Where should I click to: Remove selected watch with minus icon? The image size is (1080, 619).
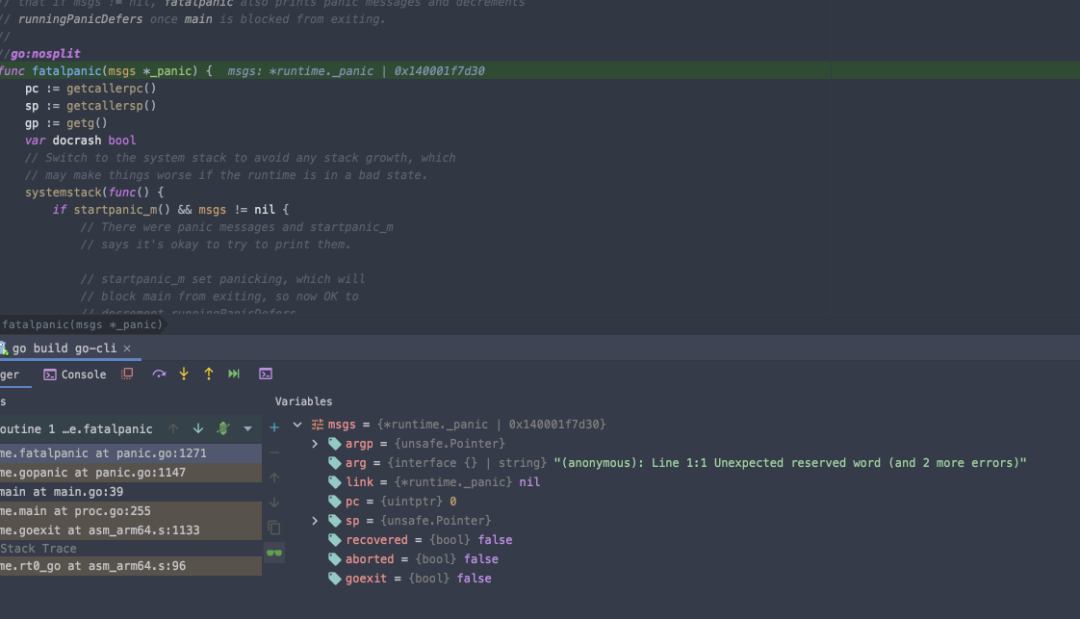coord(274,452)
